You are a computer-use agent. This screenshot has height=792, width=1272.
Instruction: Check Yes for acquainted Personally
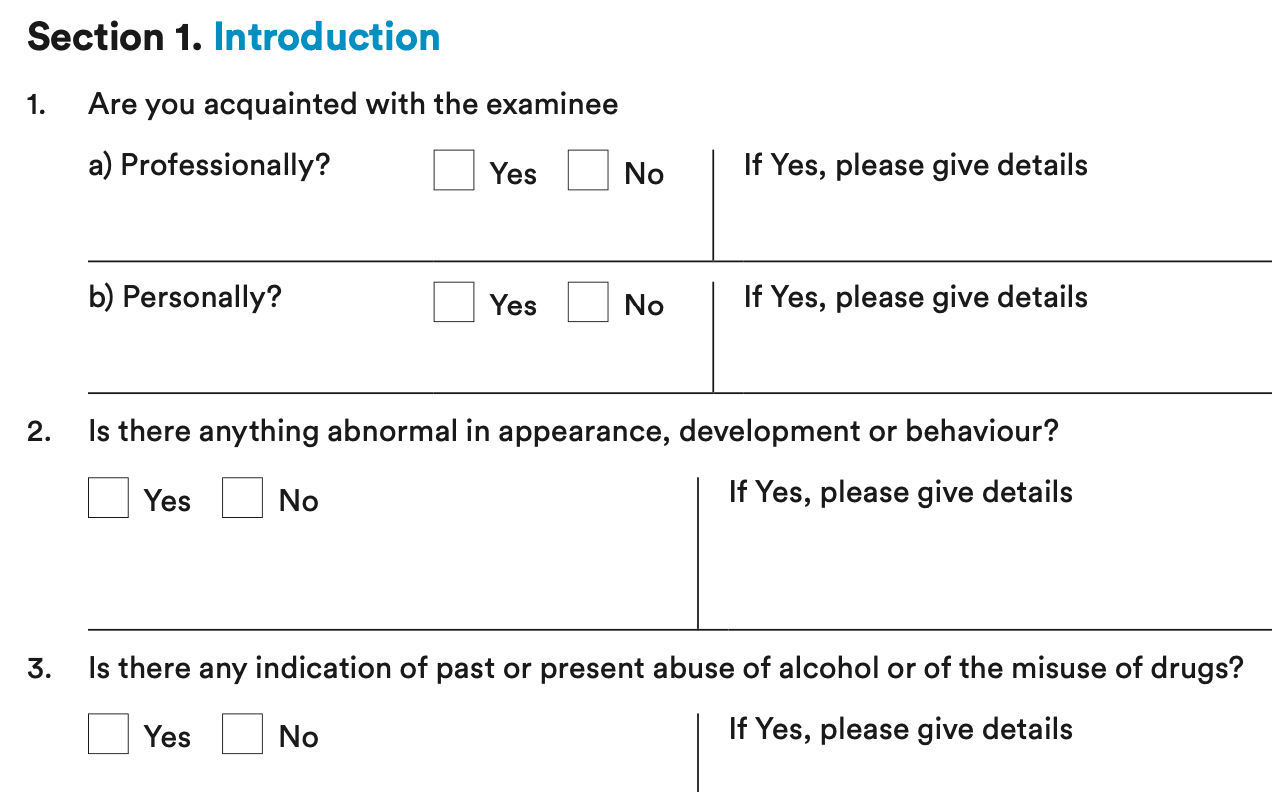453,302
